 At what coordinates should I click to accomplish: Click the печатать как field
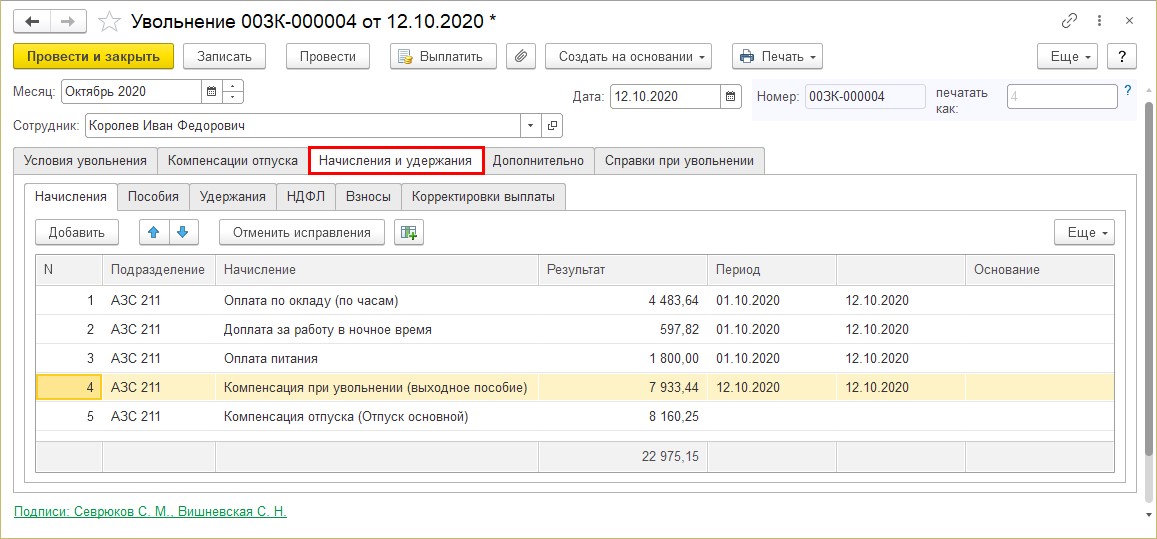click(x=1062, y=96)
